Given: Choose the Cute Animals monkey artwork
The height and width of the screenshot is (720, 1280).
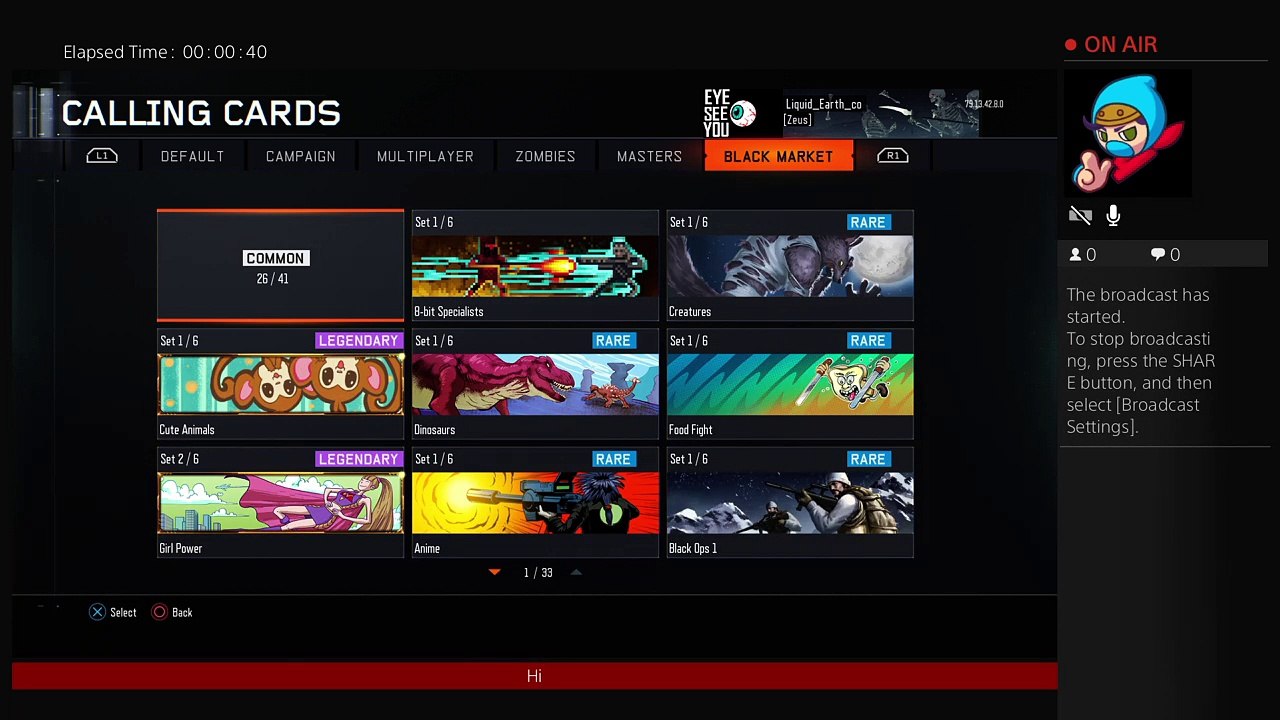Looking at the screenshot, I should pos(280,385).
